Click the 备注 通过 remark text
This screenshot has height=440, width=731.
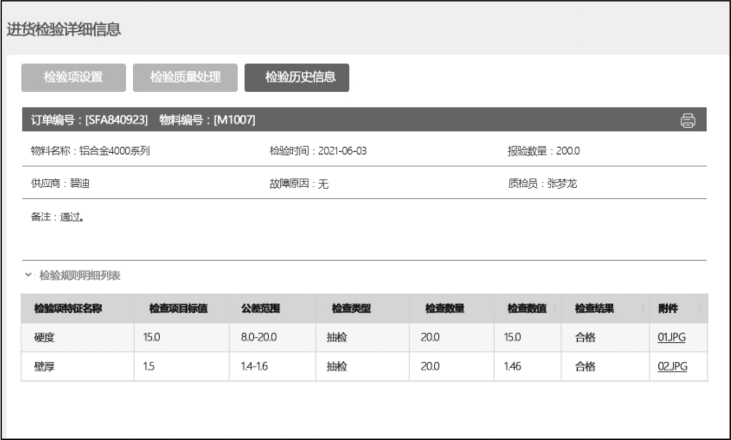pos(57,217)
